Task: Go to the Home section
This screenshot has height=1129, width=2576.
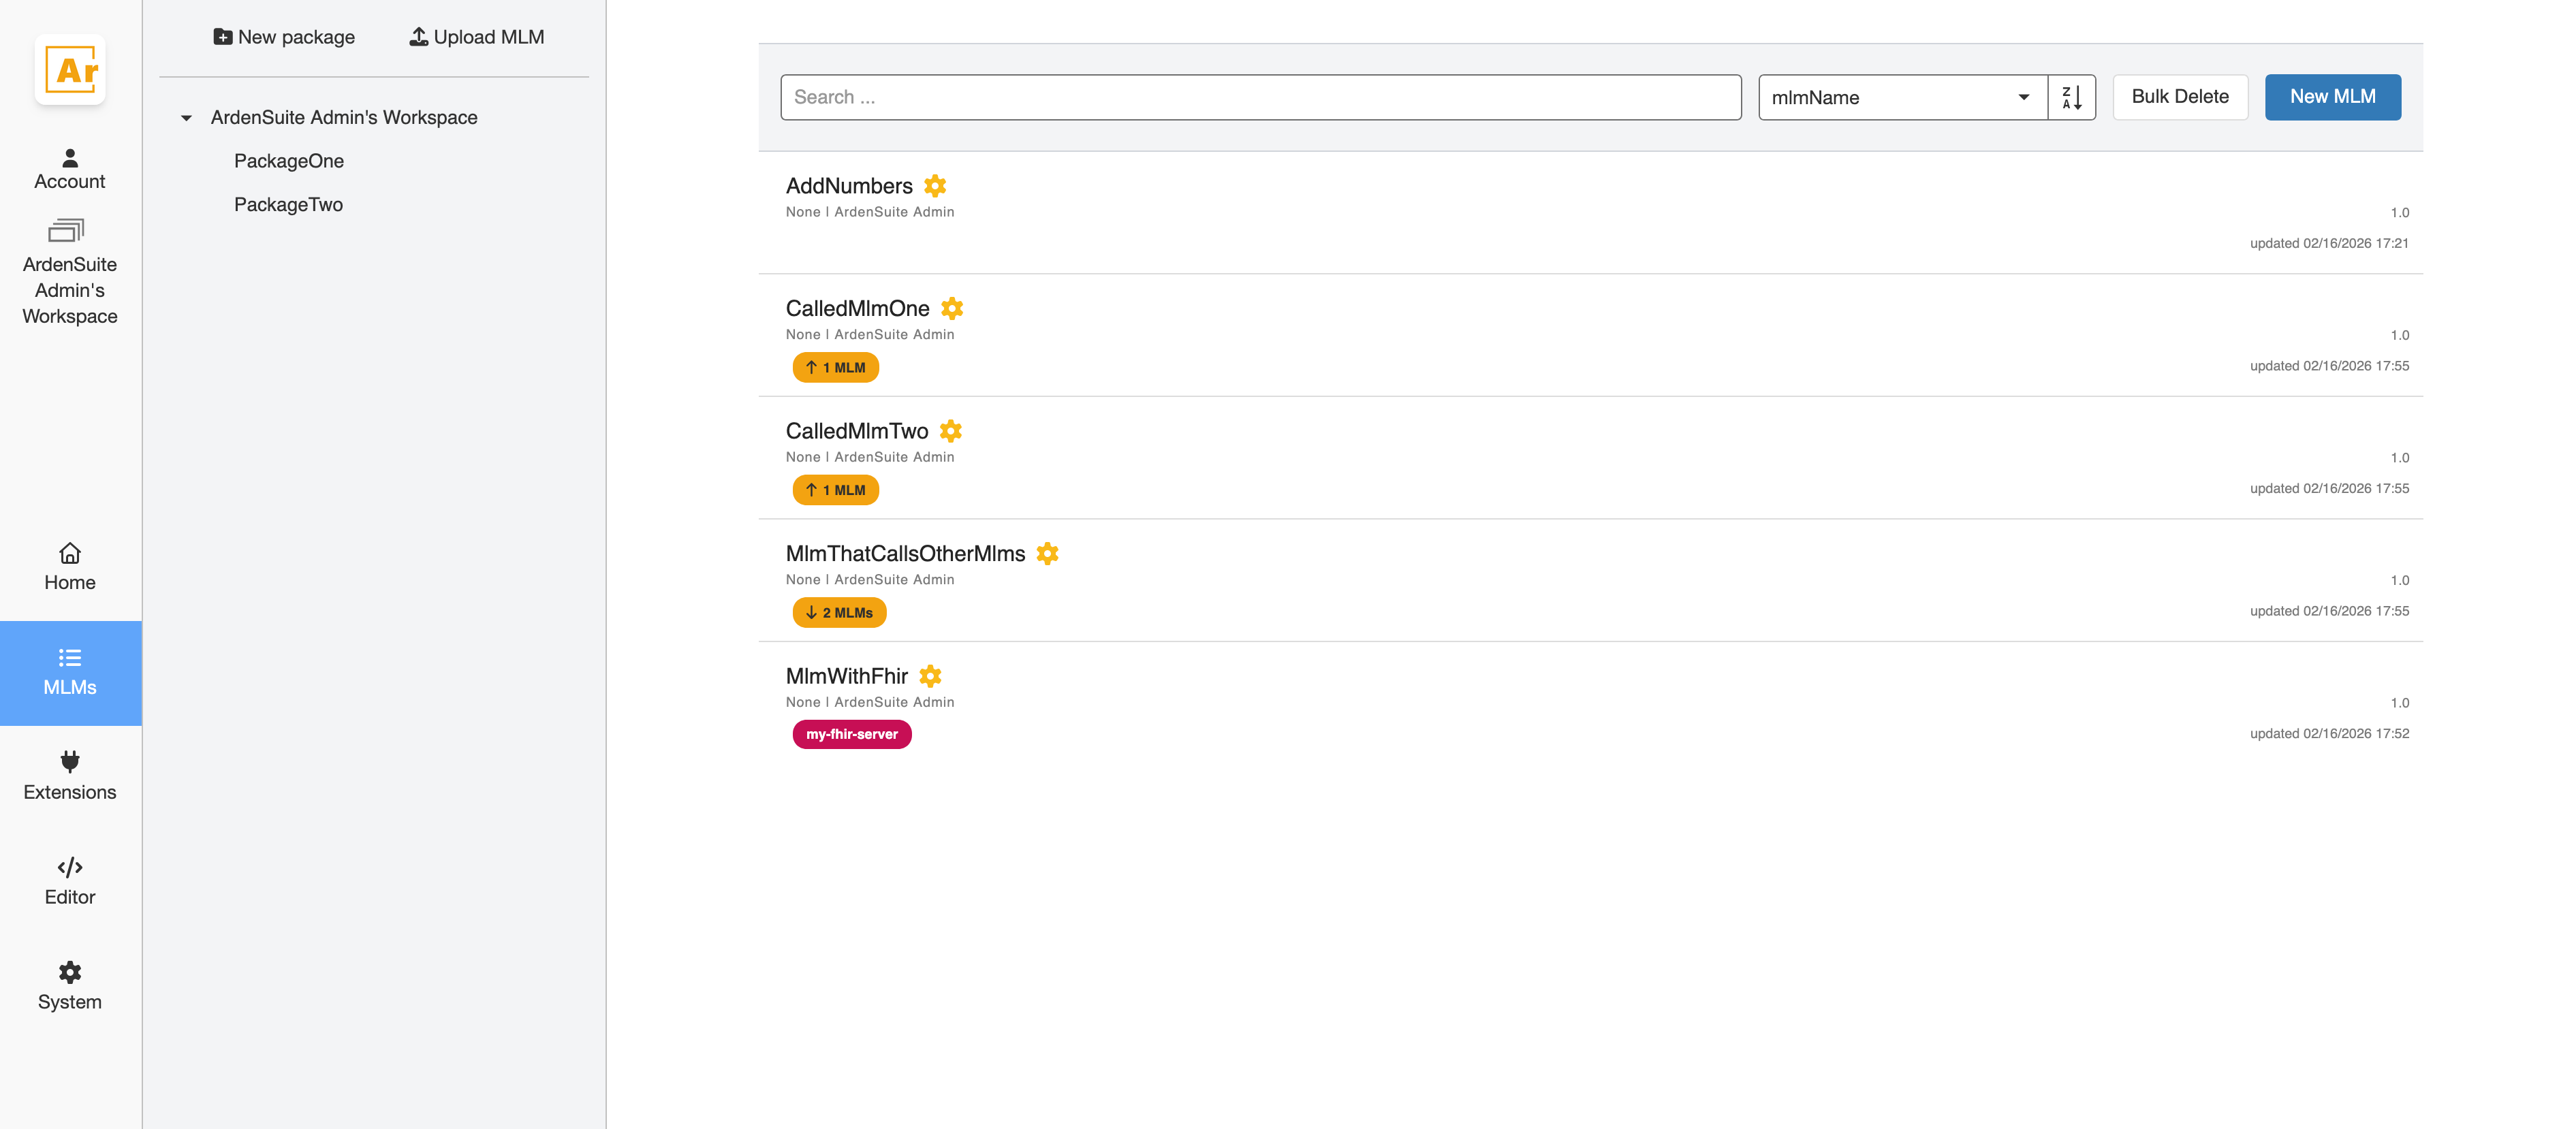Action: click(x=70, y=567)
